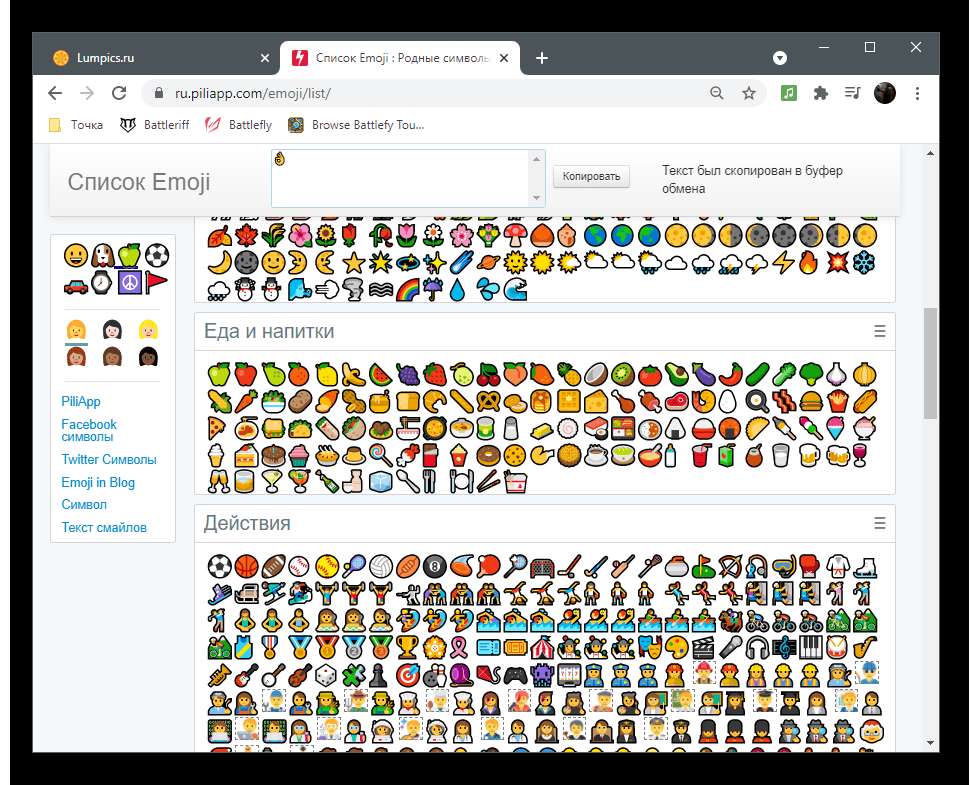Jump to the dog face category
972x785 pixels.
102,255
